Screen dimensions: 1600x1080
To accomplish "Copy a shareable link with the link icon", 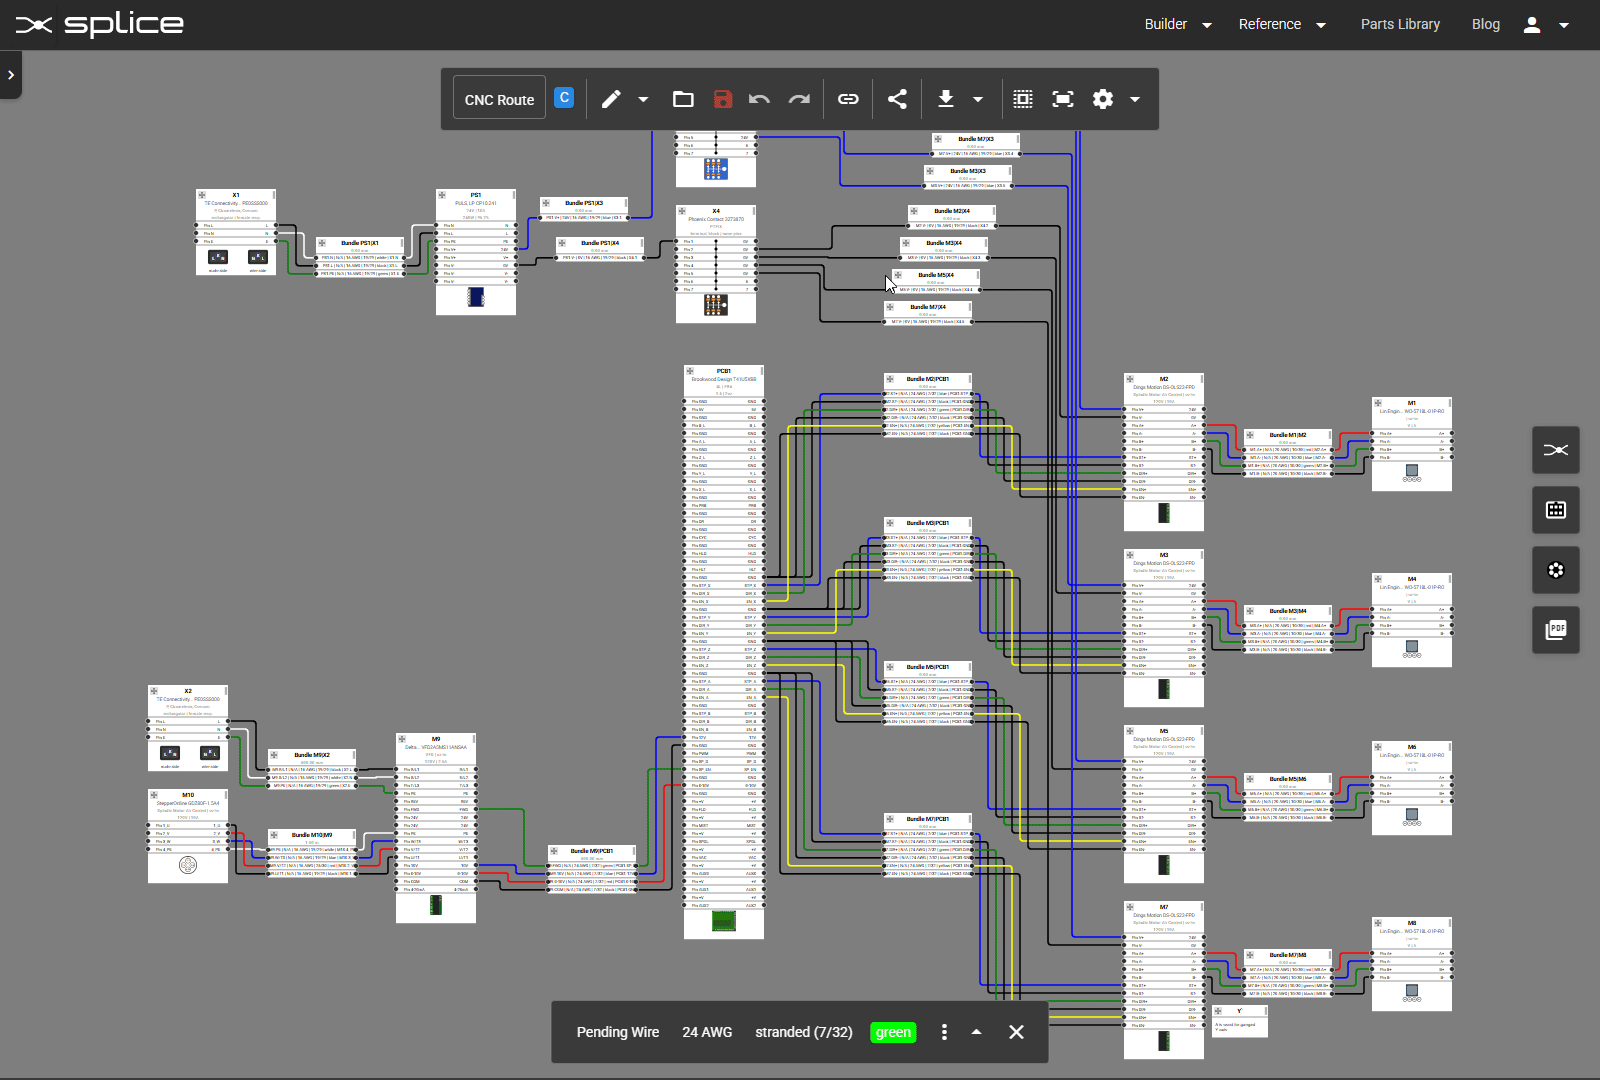I will [848, 99].
